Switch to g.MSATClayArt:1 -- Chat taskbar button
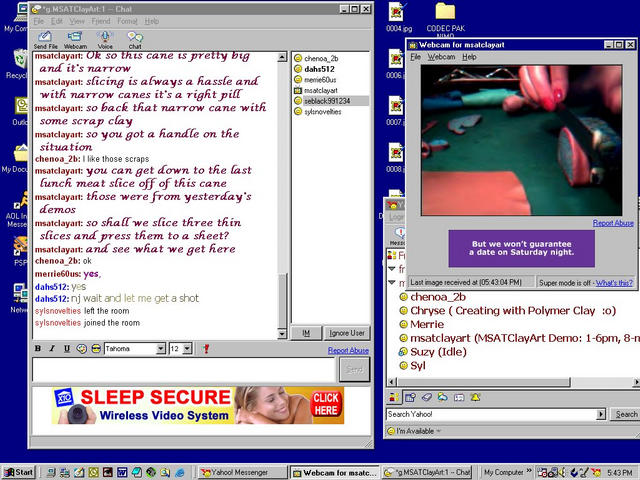 (427, 473)
